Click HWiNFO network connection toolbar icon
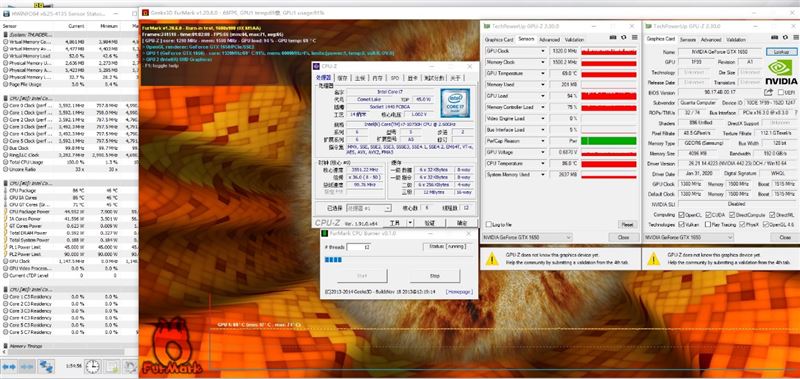800x379 pixels. [x=46, y=366]
